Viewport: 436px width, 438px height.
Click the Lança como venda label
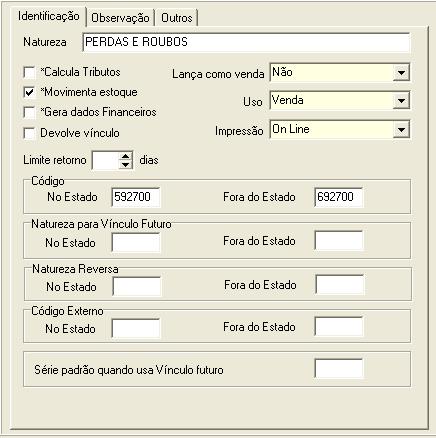click(x=218, y=74)
